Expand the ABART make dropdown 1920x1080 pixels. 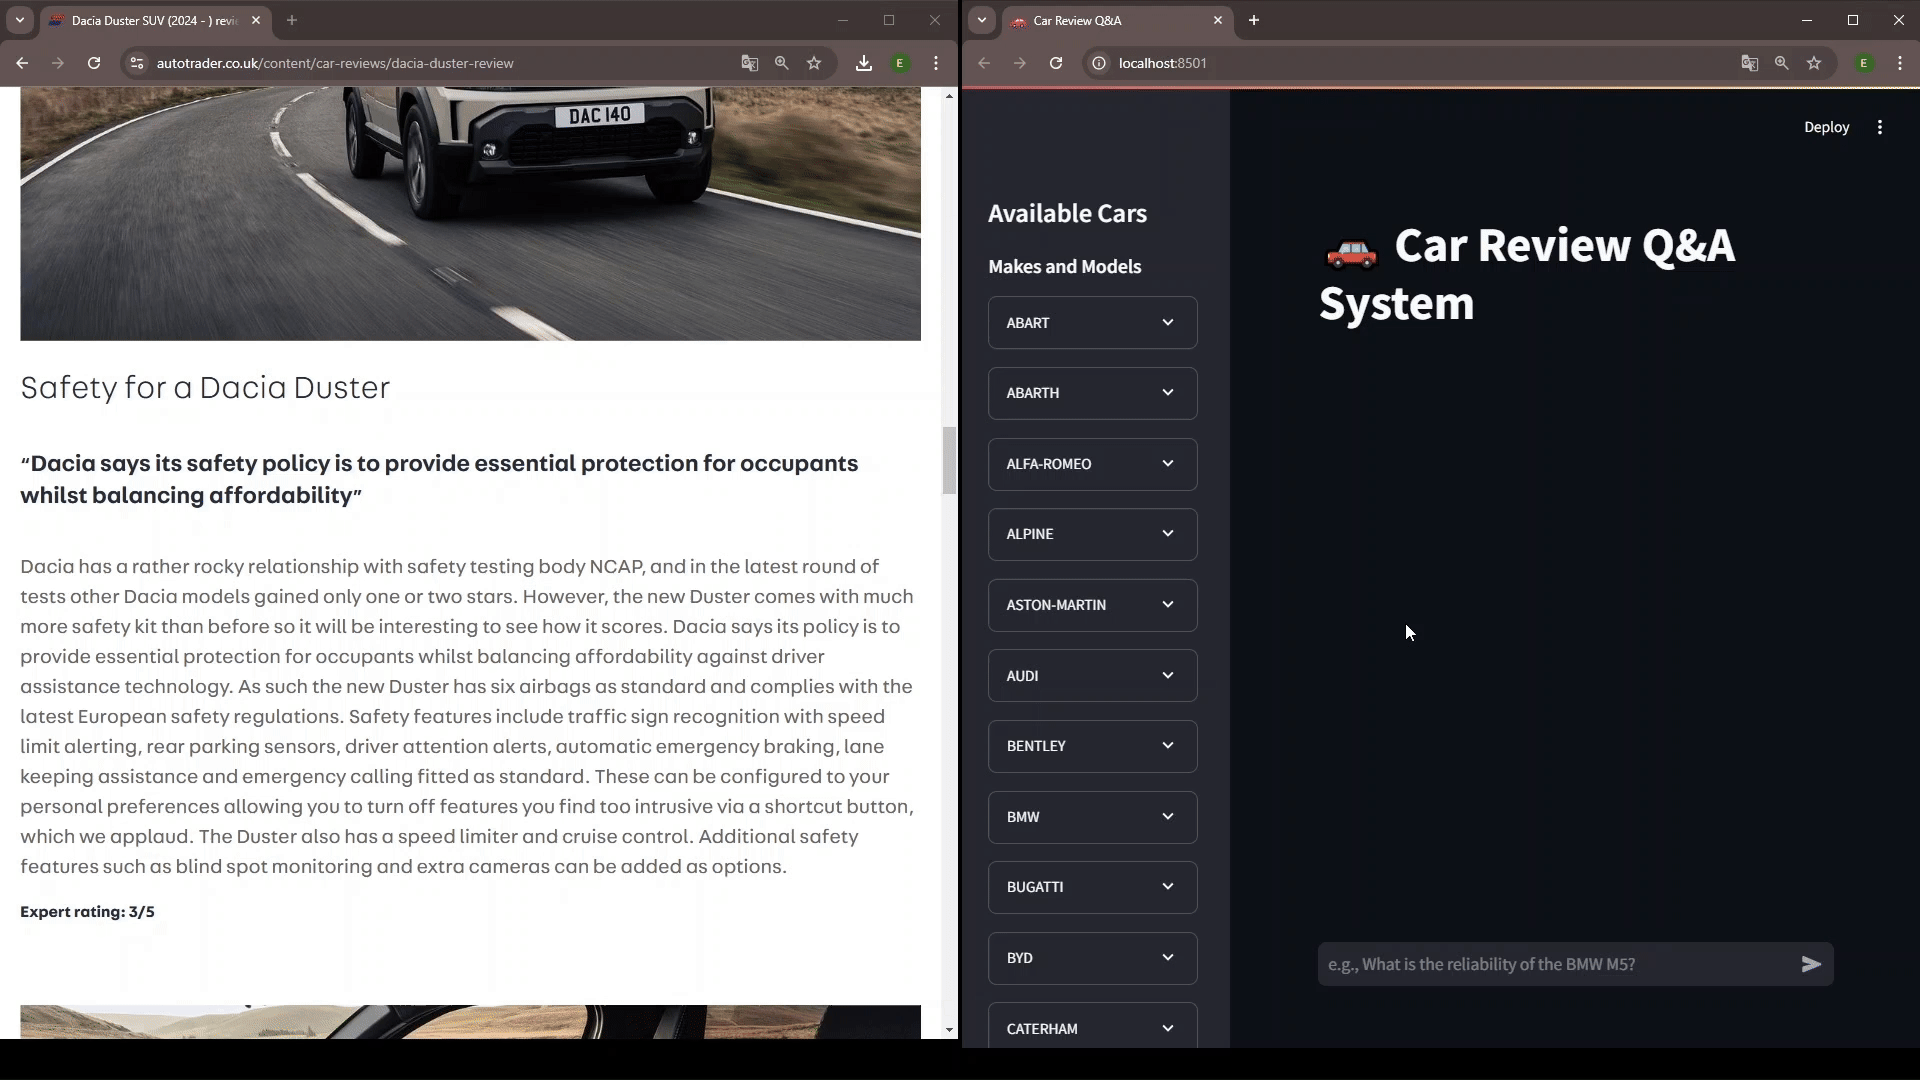click(x=1092, y=323)
